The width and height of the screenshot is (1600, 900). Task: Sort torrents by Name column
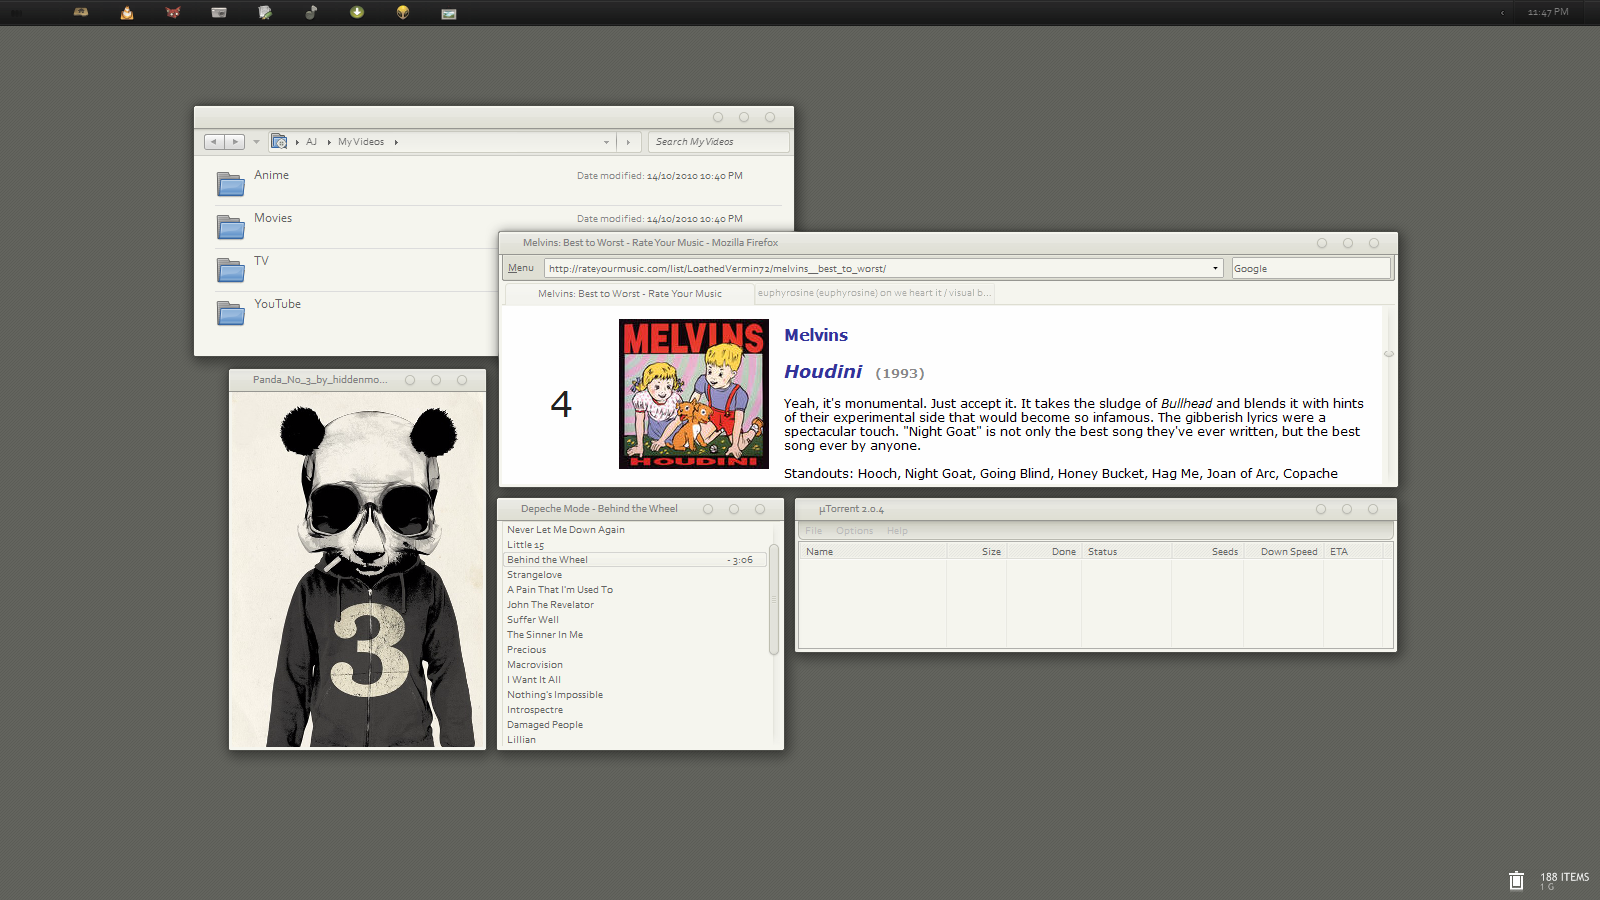(x=872, y=552)
